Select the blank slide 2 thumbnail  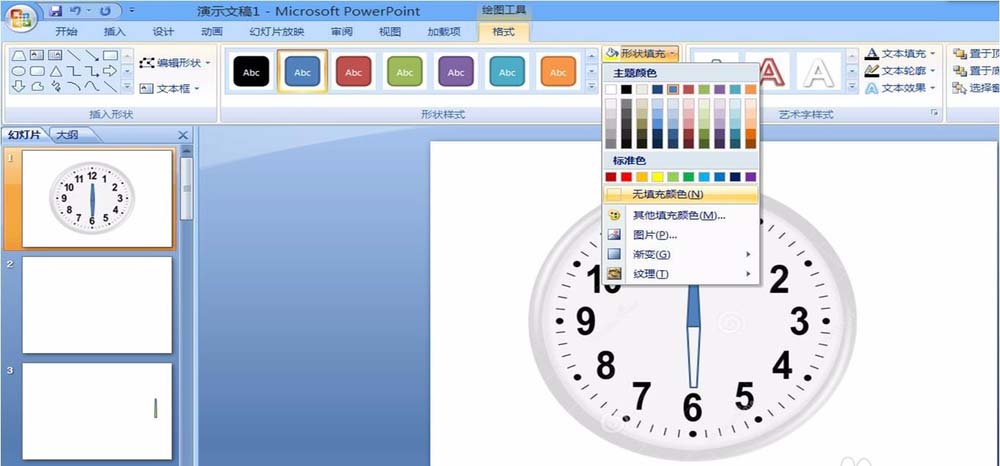click(x=97, y=305)
